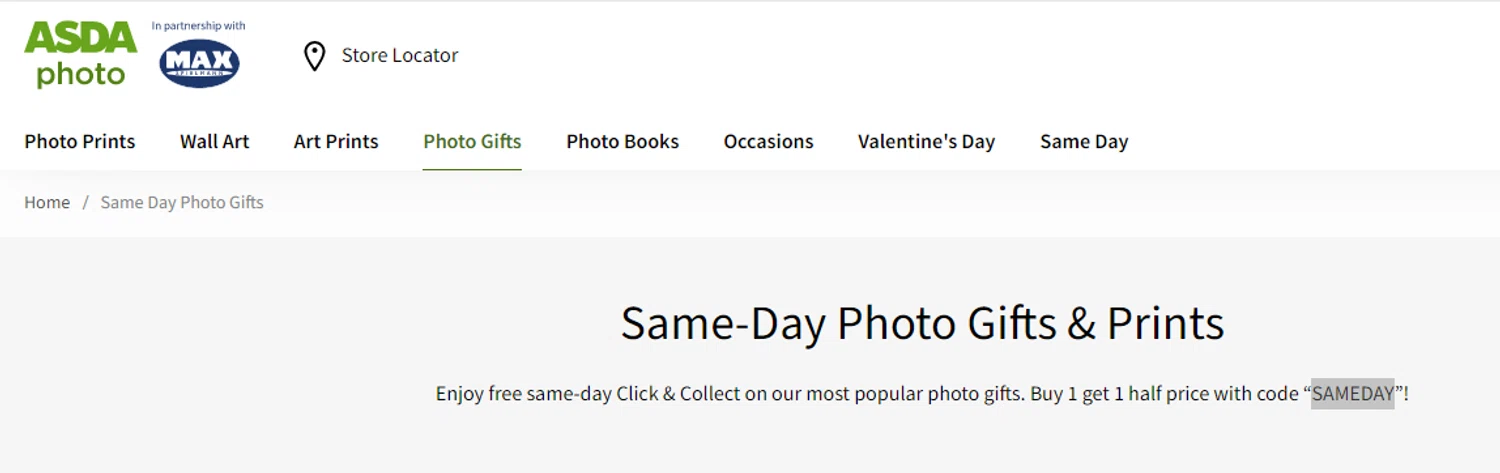Open the Store Locator link
Viewport: 1500px width, 473px height.
399,56
